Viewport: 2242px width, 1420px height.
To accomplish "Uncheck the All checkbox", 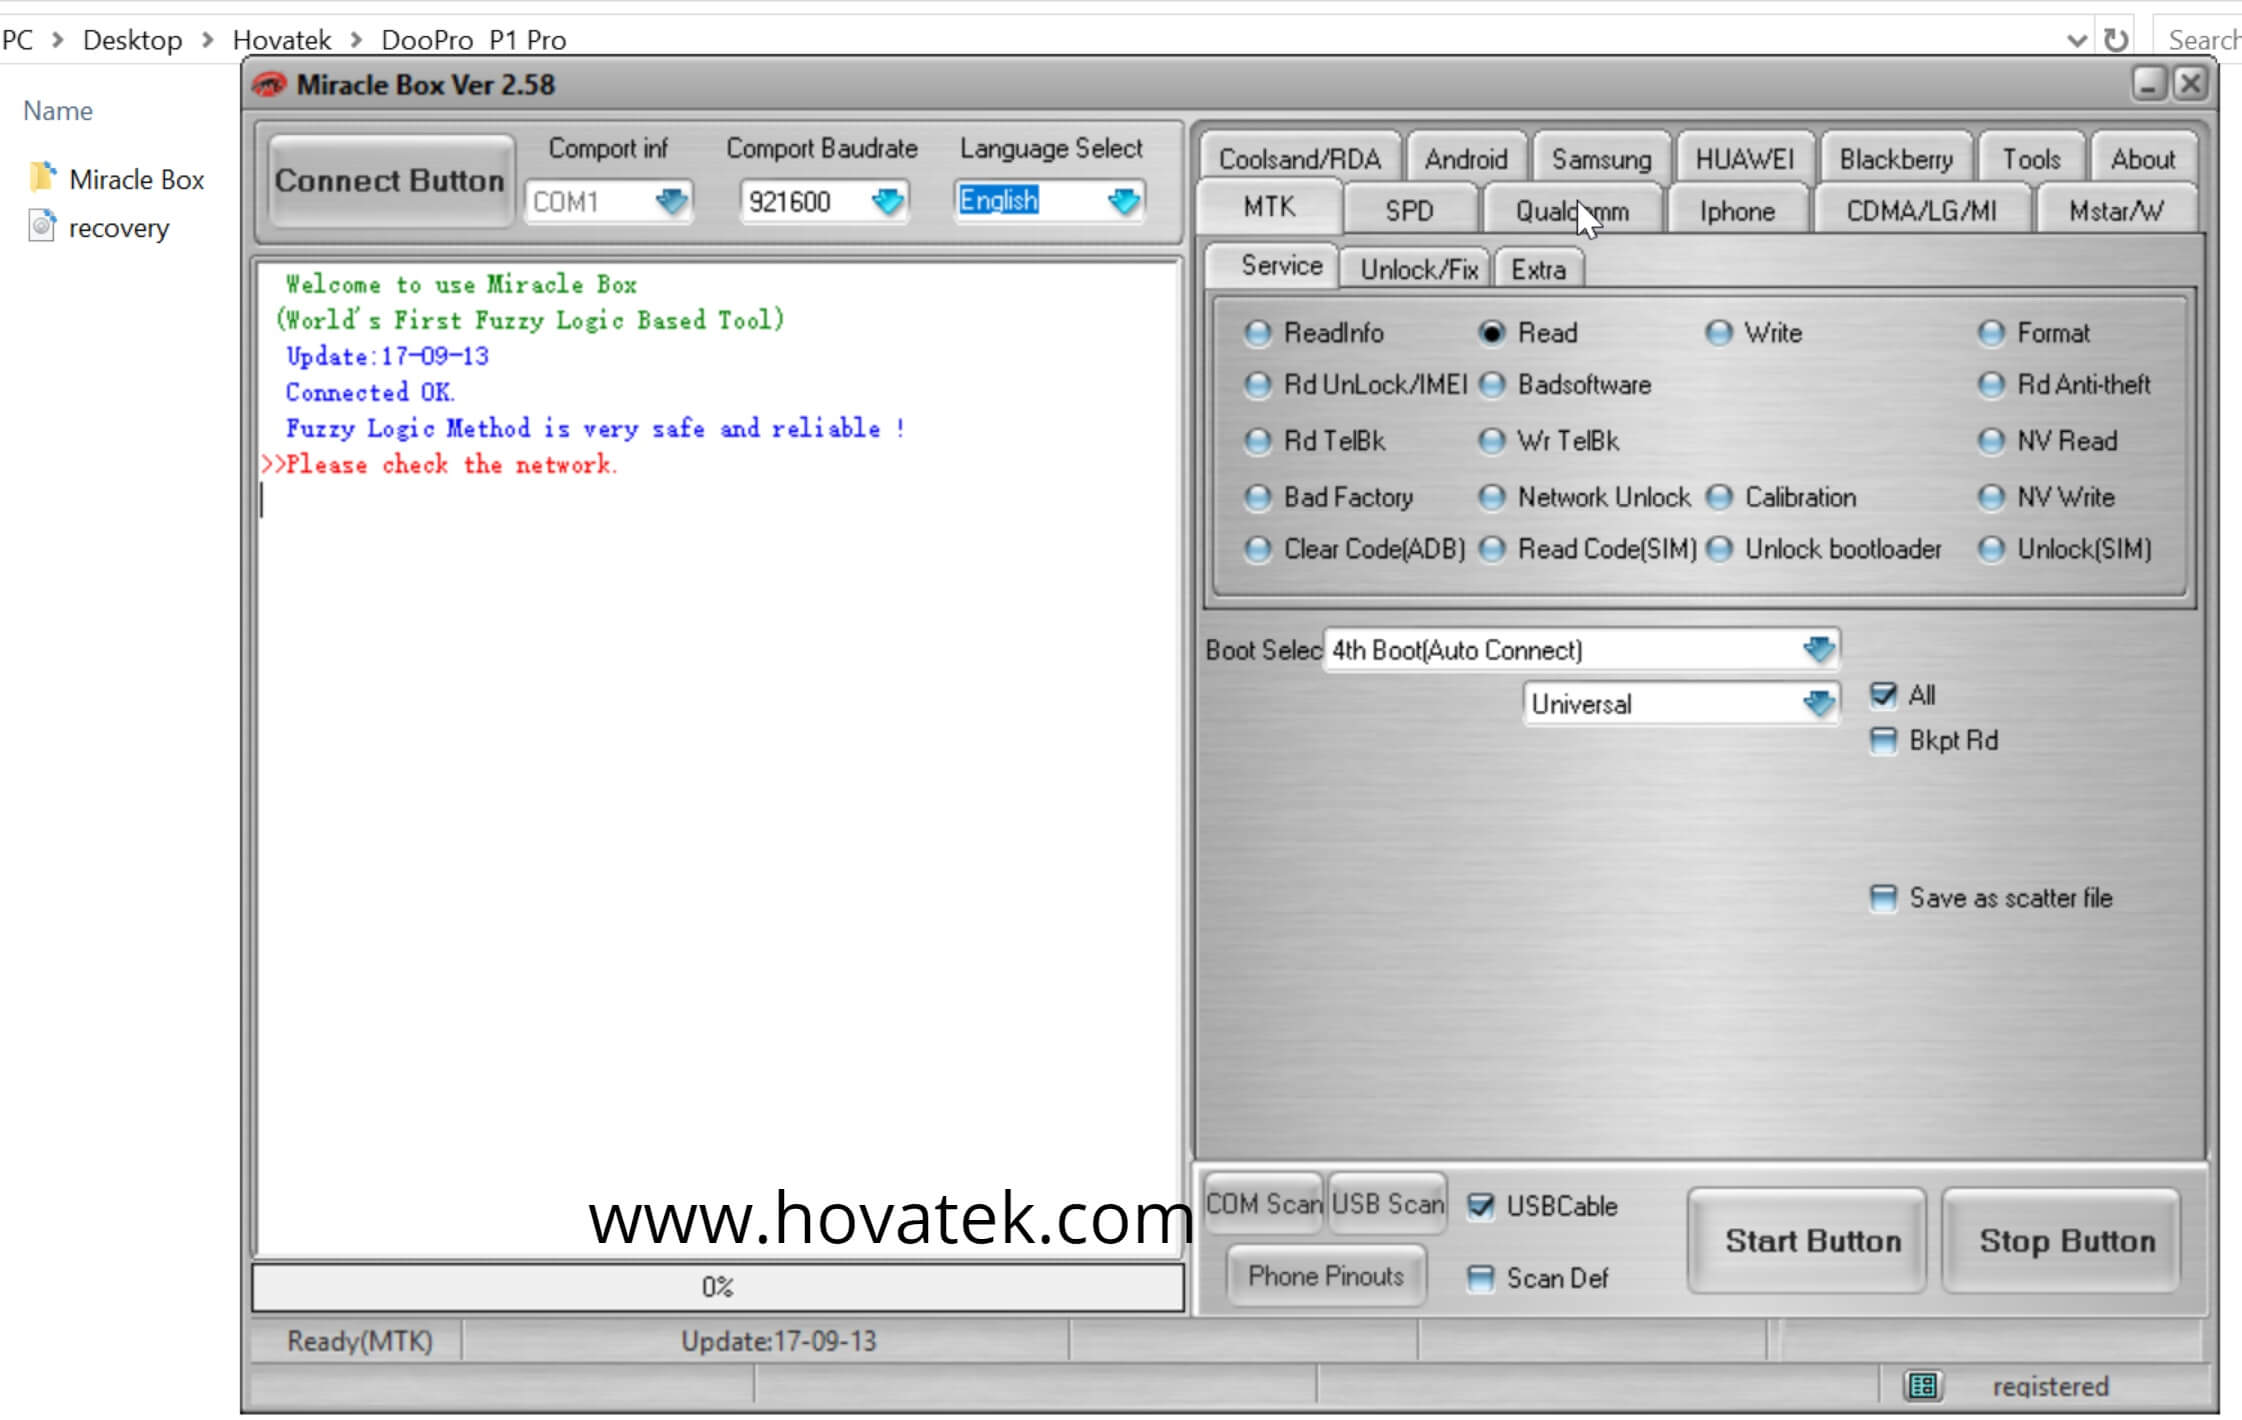I will coord(1882,695).
